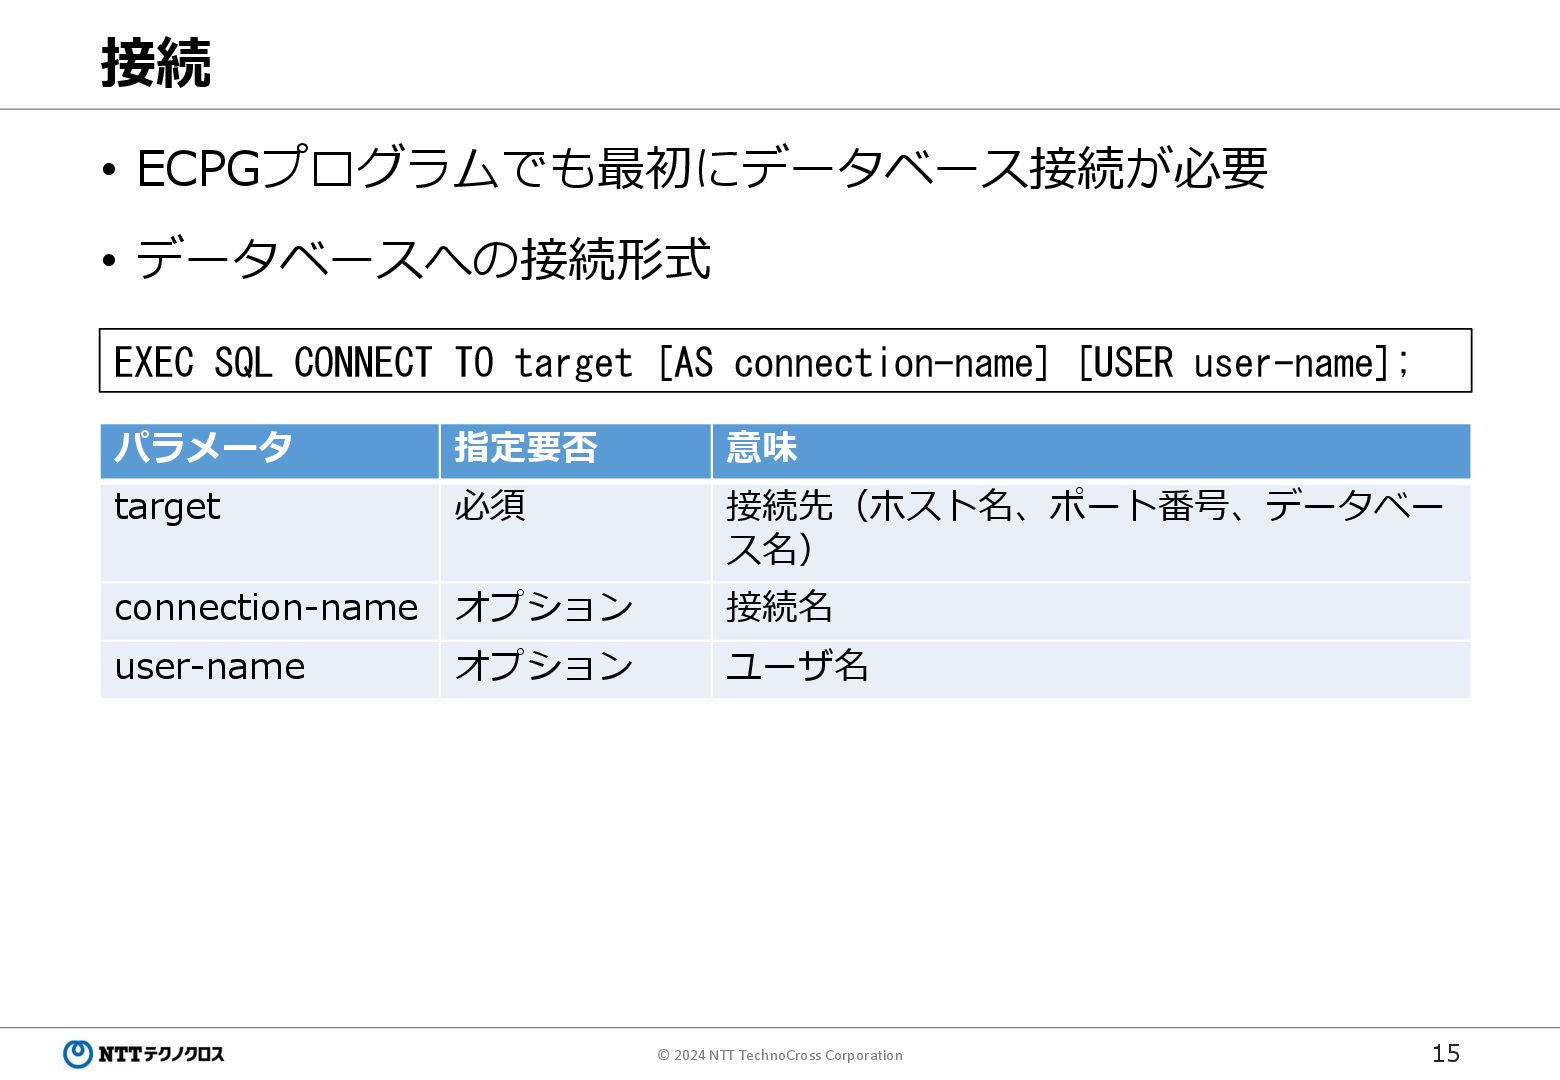Click the table header 指定要否
This screenshot has width=1560, height=1080.
pos(576,451)
